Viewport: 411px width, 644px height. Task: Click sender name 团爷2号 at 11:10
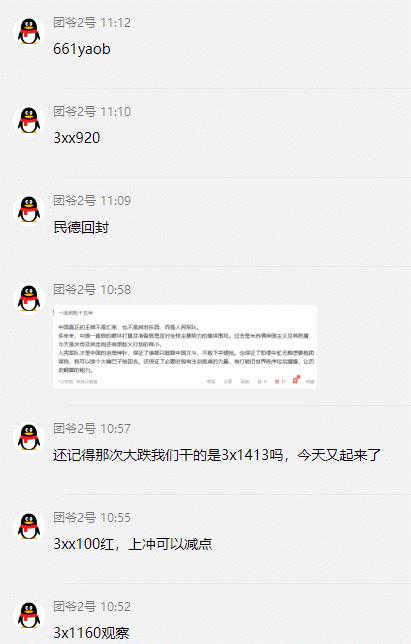tap(74, 112)
